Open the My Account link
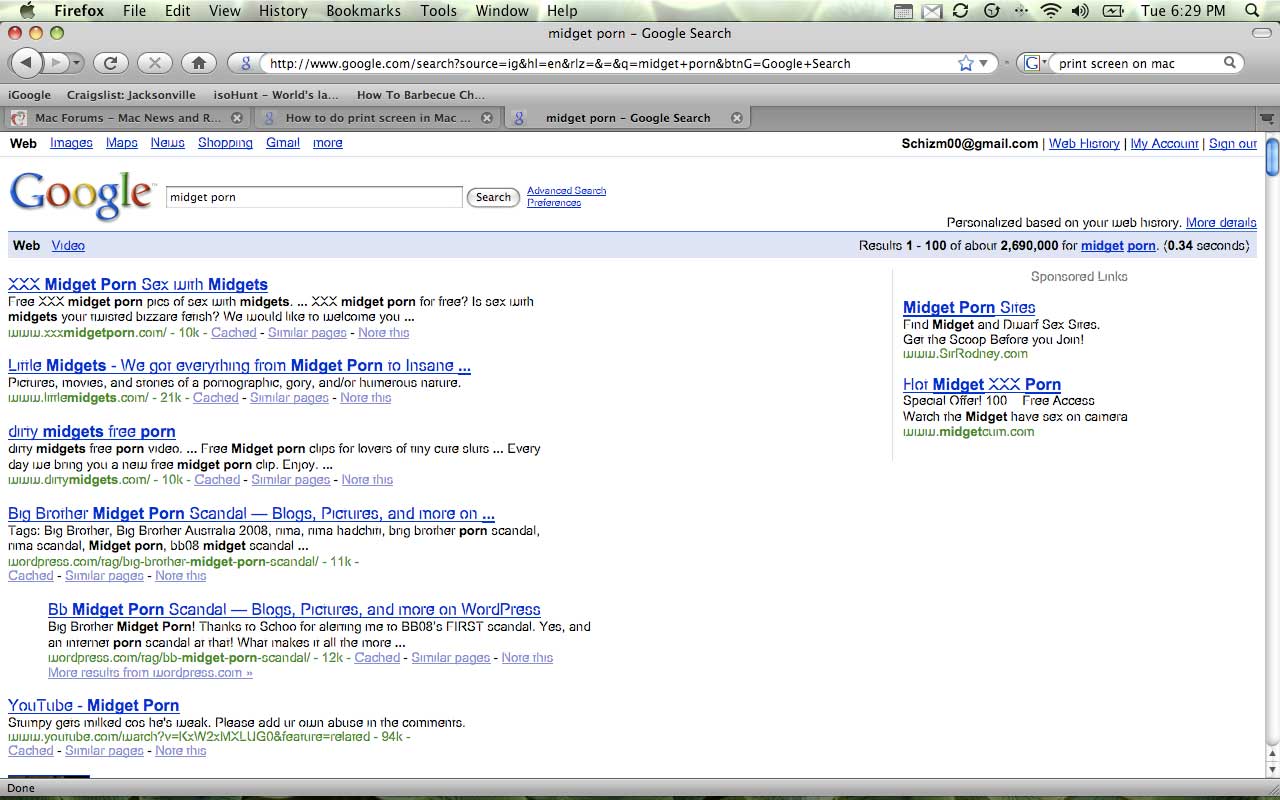This screenshot has width=1280, height=800. (x=1164, y=144)
